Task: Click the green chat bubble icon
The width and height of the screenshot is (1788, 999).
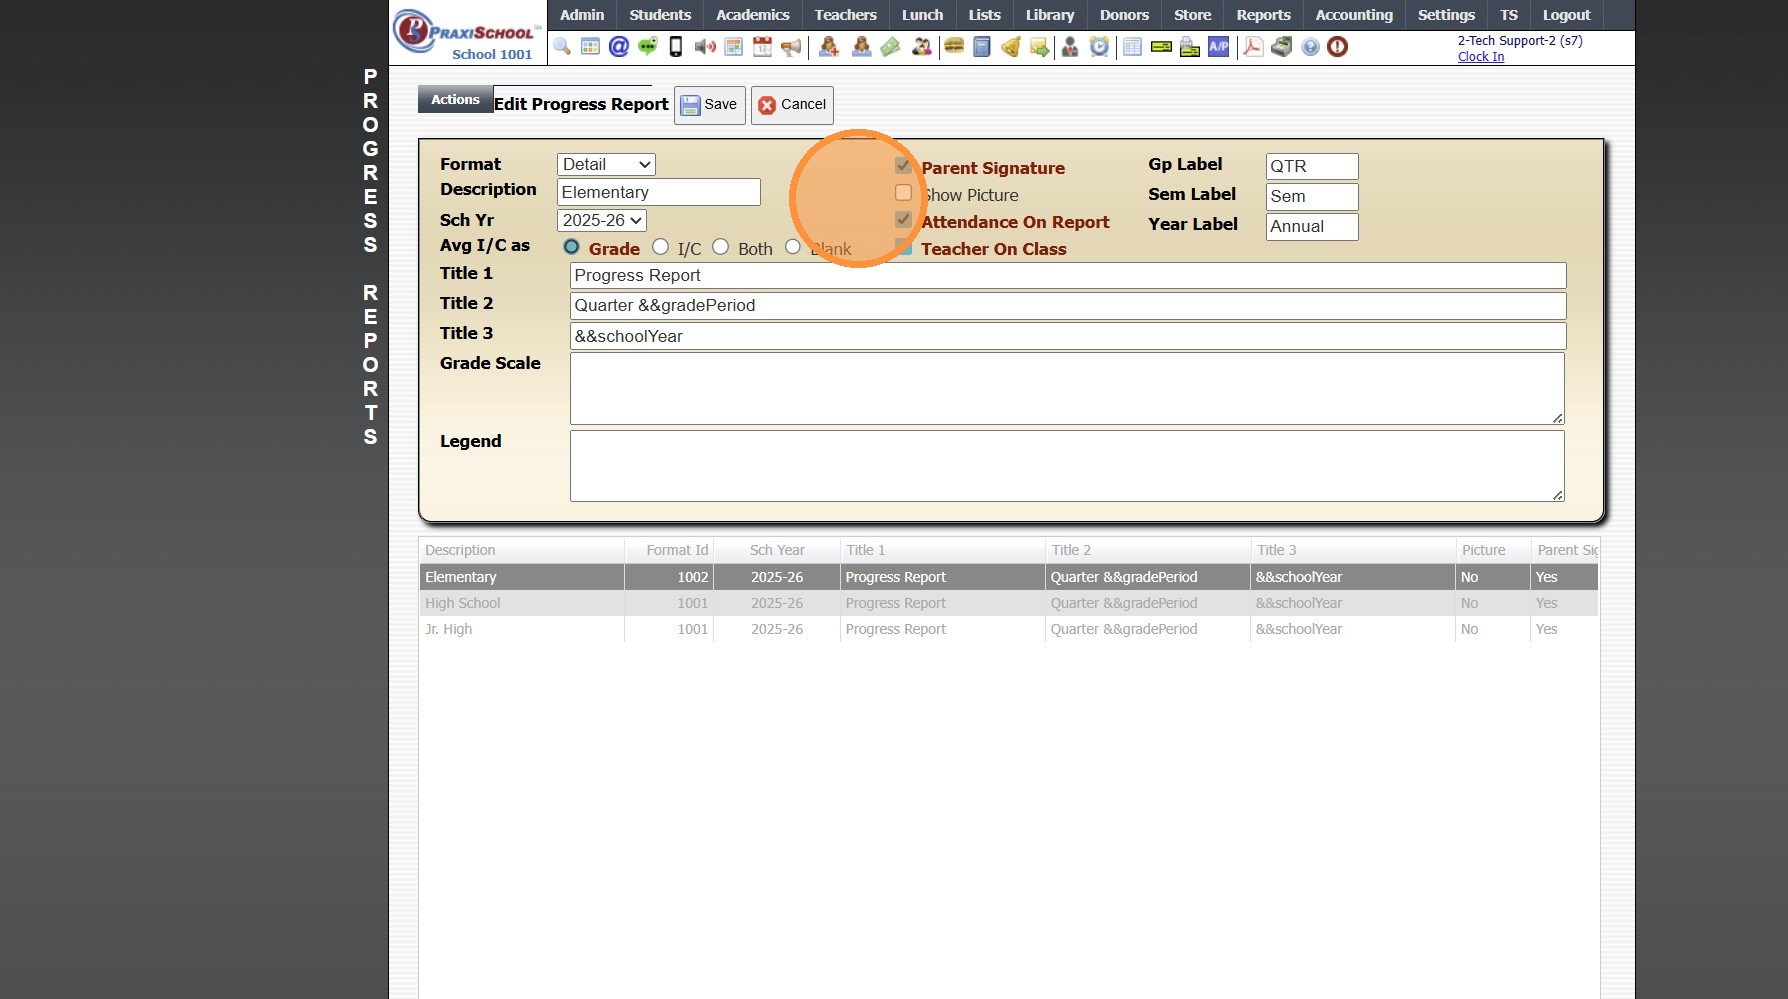Action: (648, 46)
